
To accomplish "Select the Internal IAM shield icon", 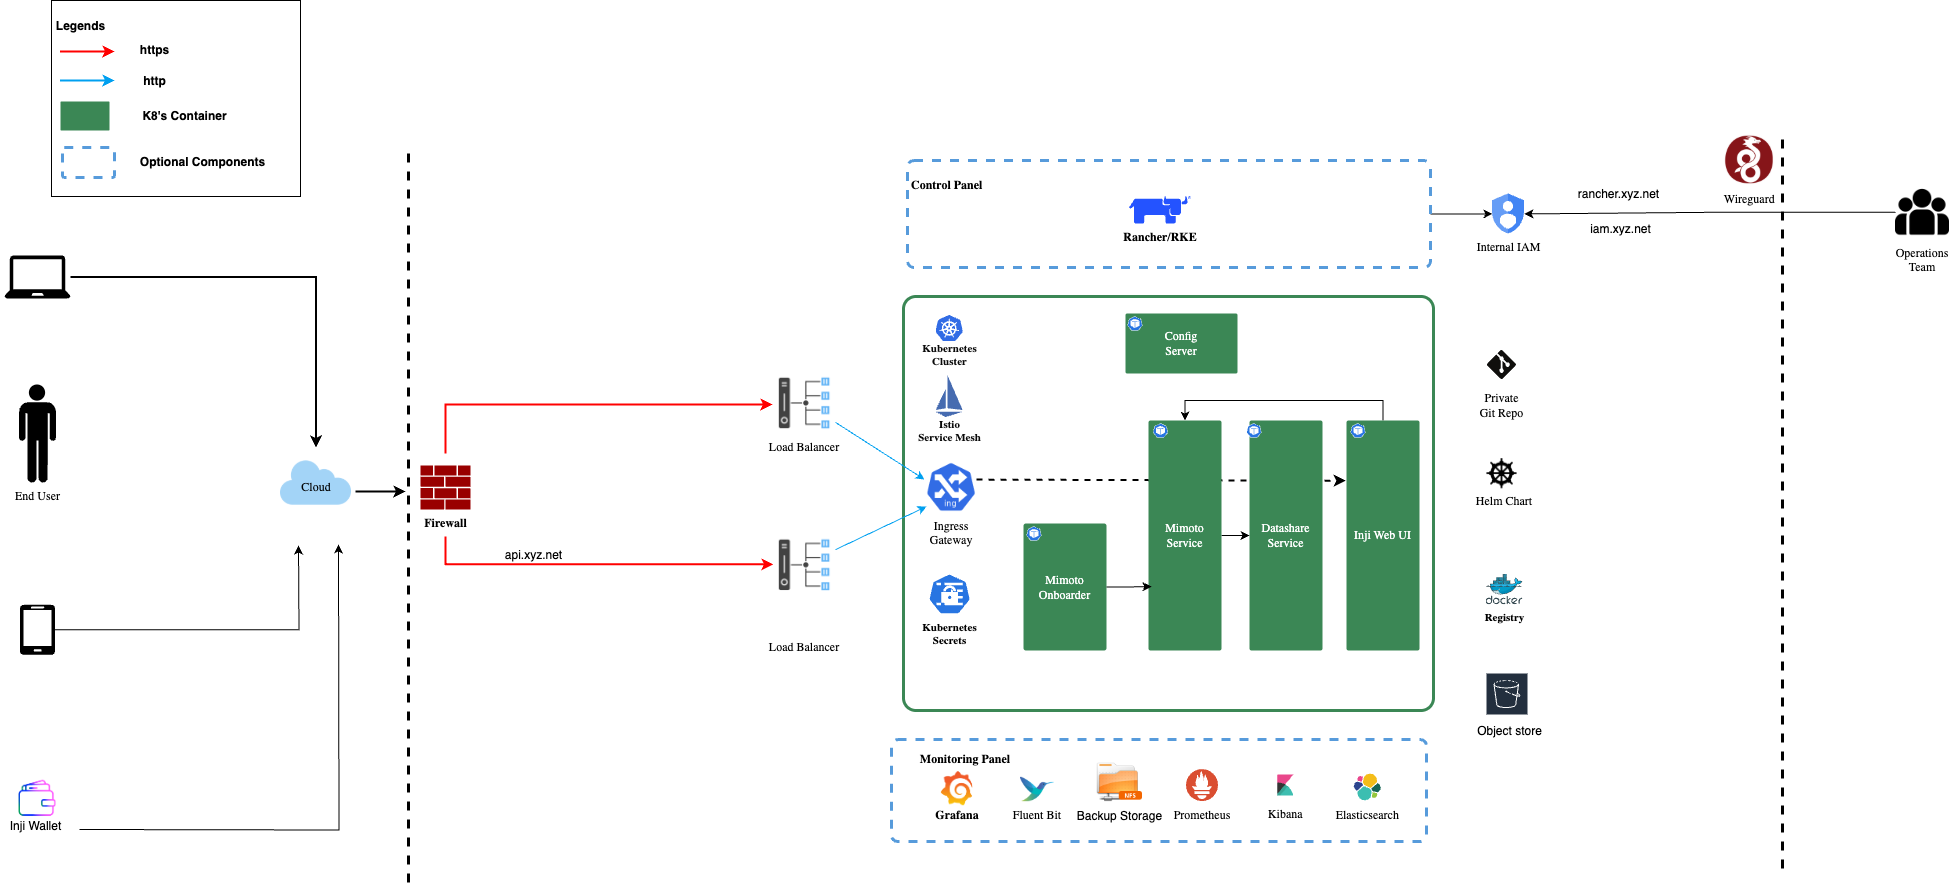I will coord(1507,214).
